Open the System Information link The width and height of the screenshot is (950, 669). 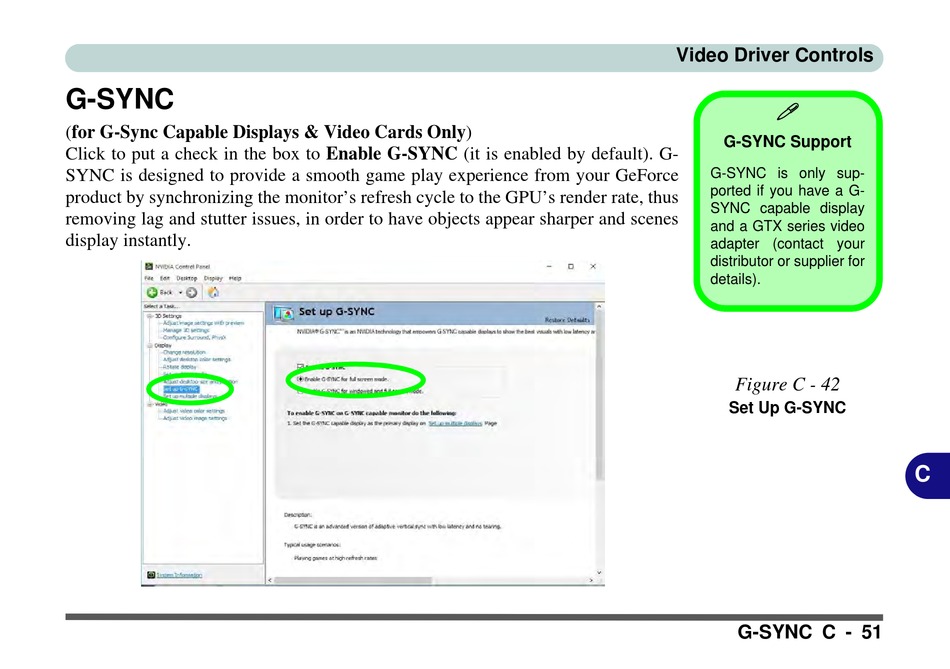click(x=179, y=574)
